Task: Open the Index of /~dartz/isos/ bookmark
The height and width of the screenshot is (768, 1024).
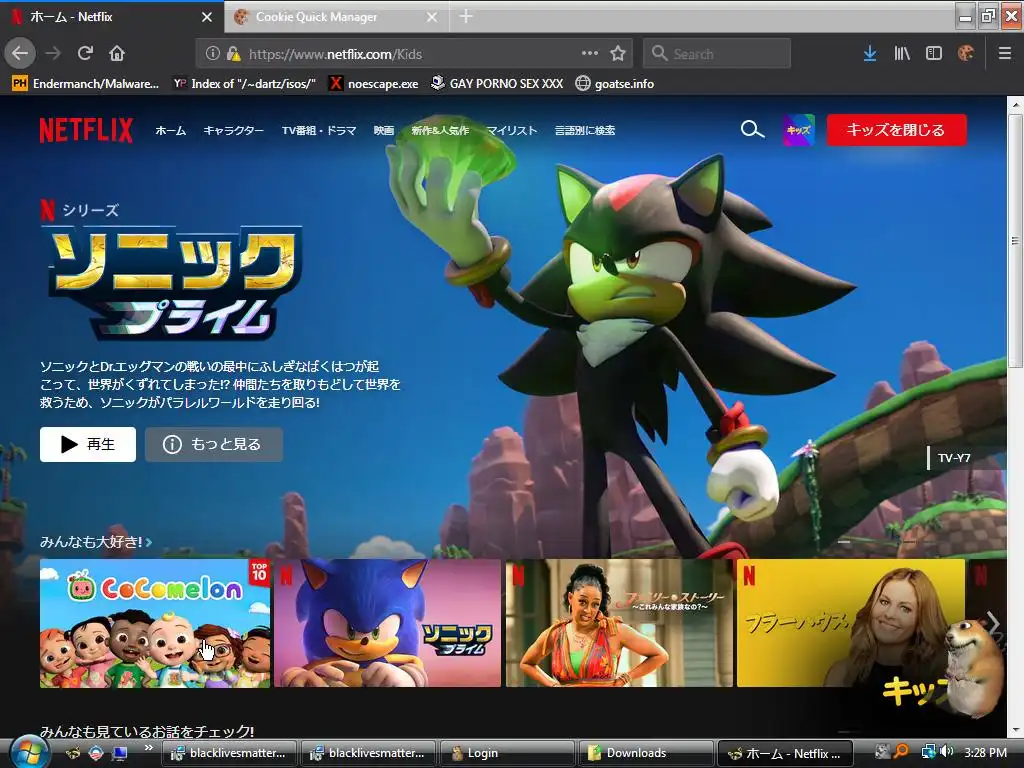Action: tap(244, 84)
